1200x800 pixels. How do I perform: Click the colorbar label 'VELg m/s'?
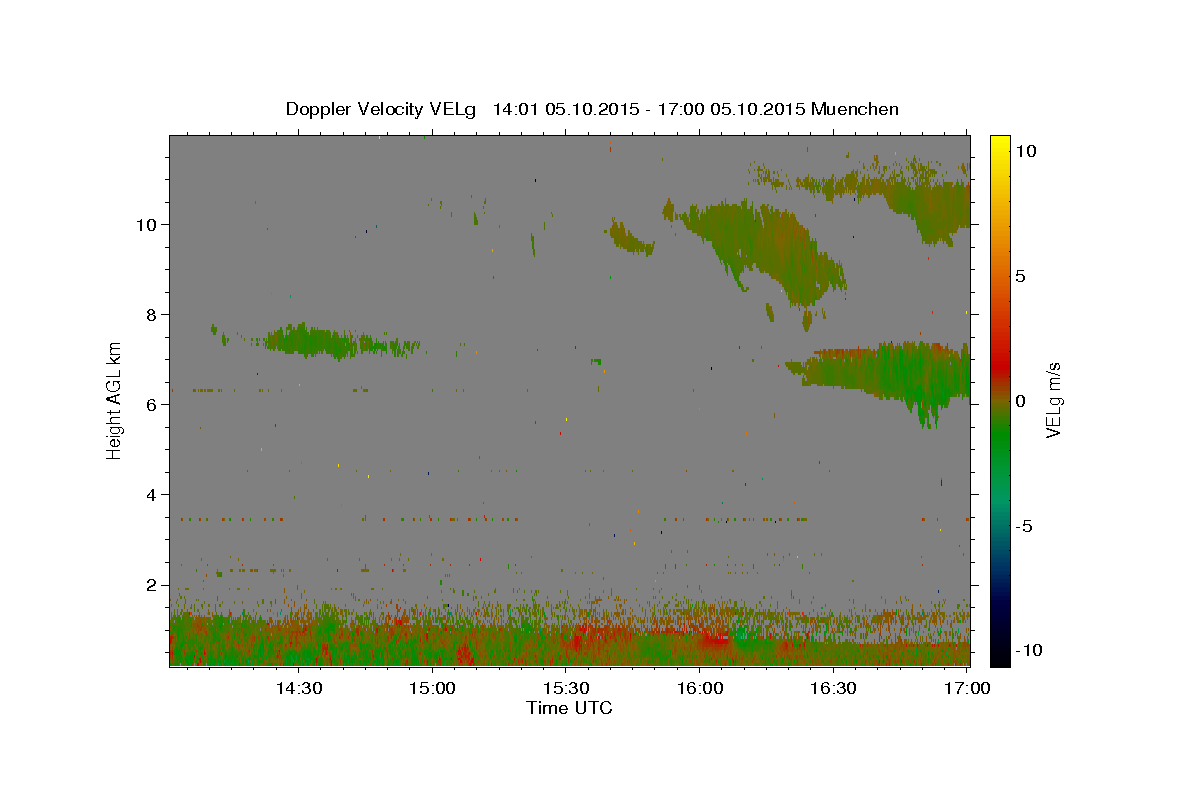click(x=1054, y=400)
